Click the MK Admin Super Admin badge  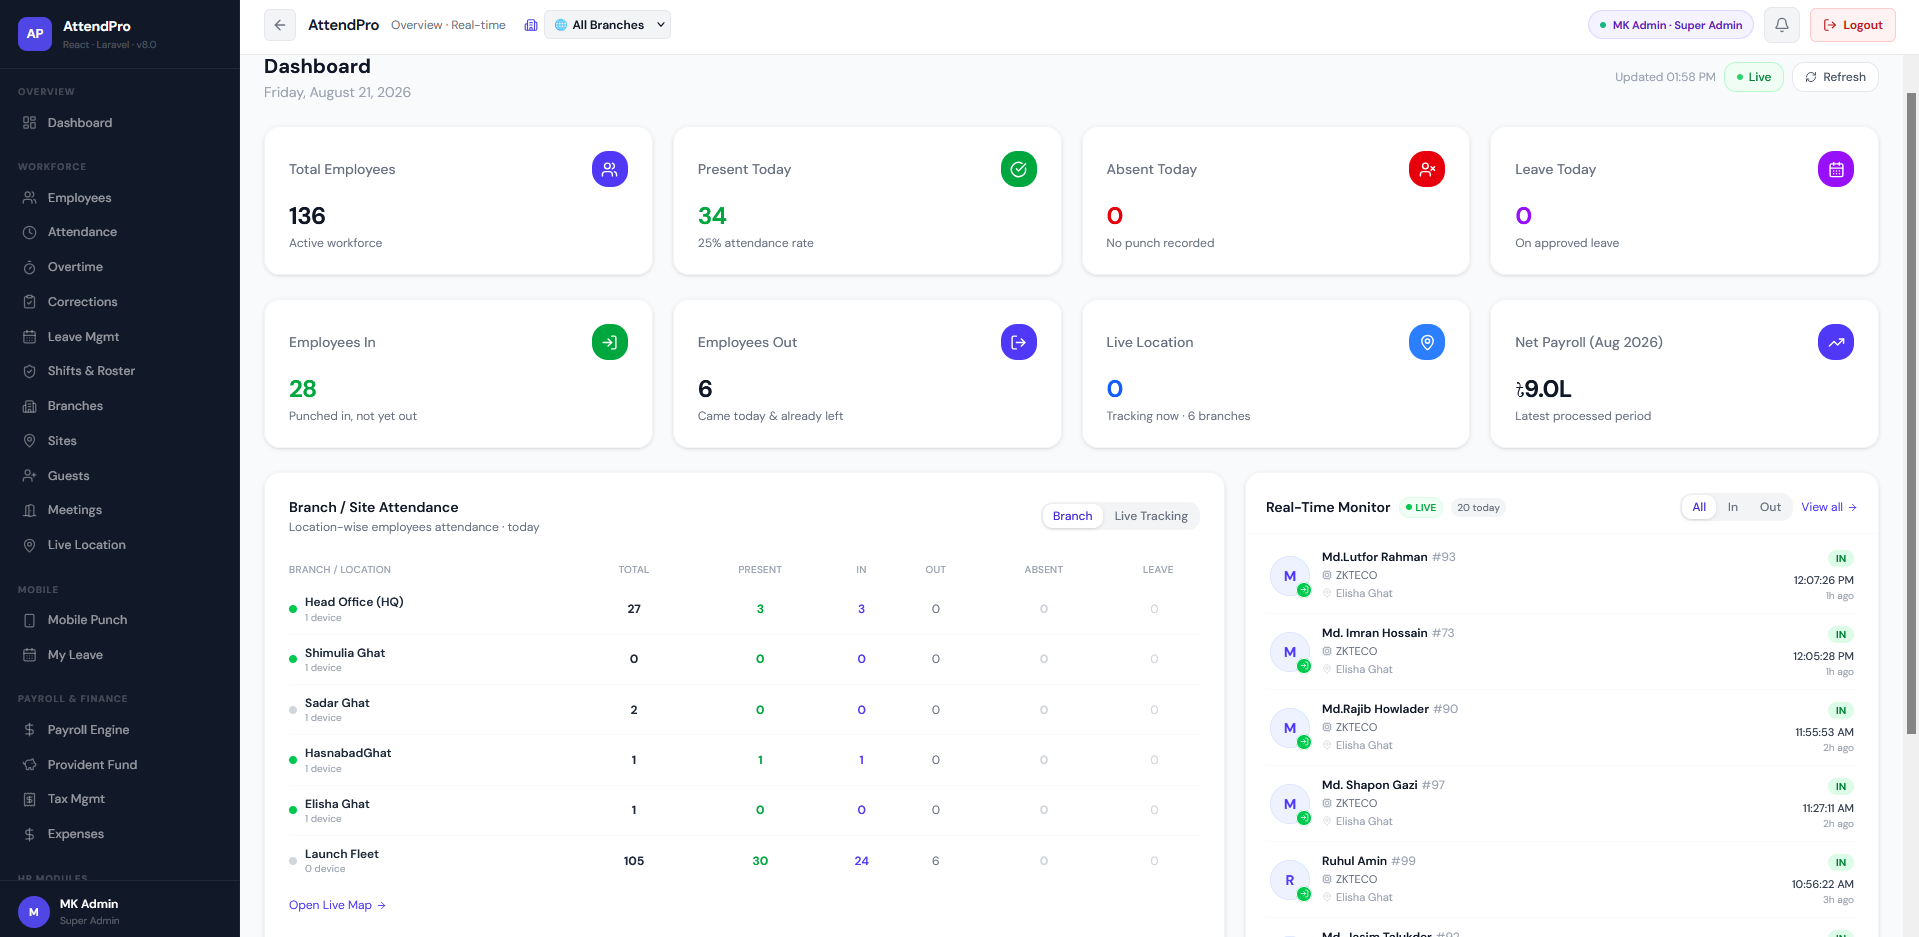tap(1670, 25)
